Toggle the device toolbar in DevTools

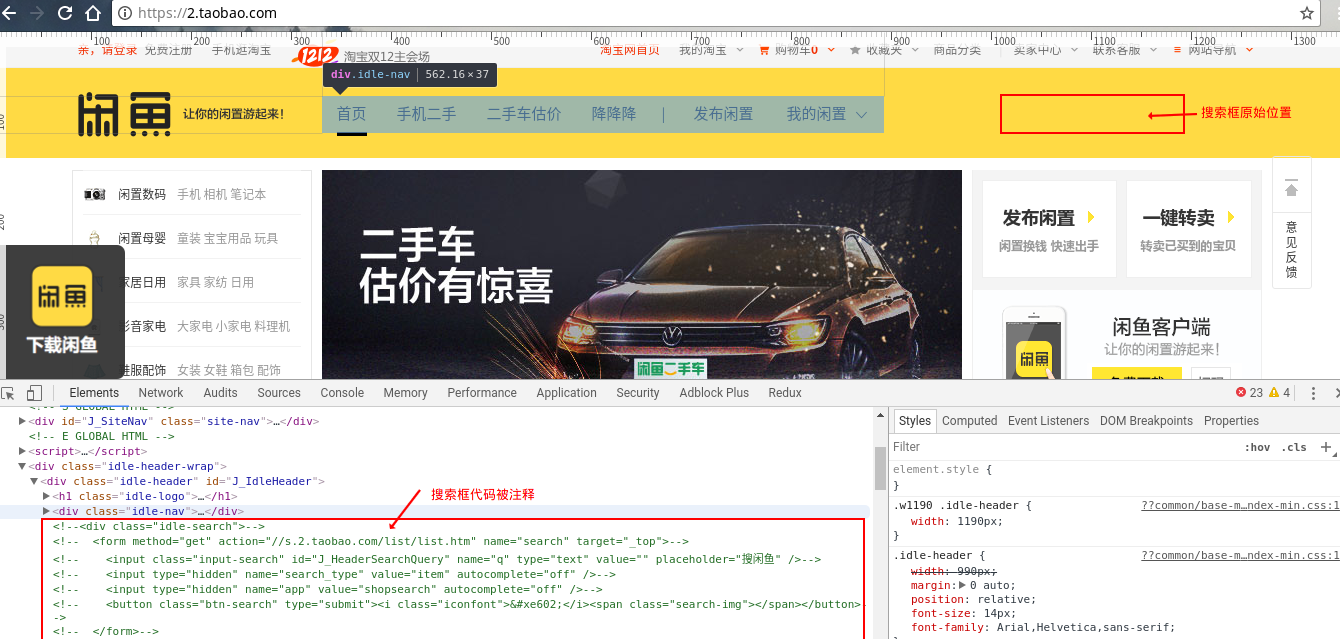33,393
